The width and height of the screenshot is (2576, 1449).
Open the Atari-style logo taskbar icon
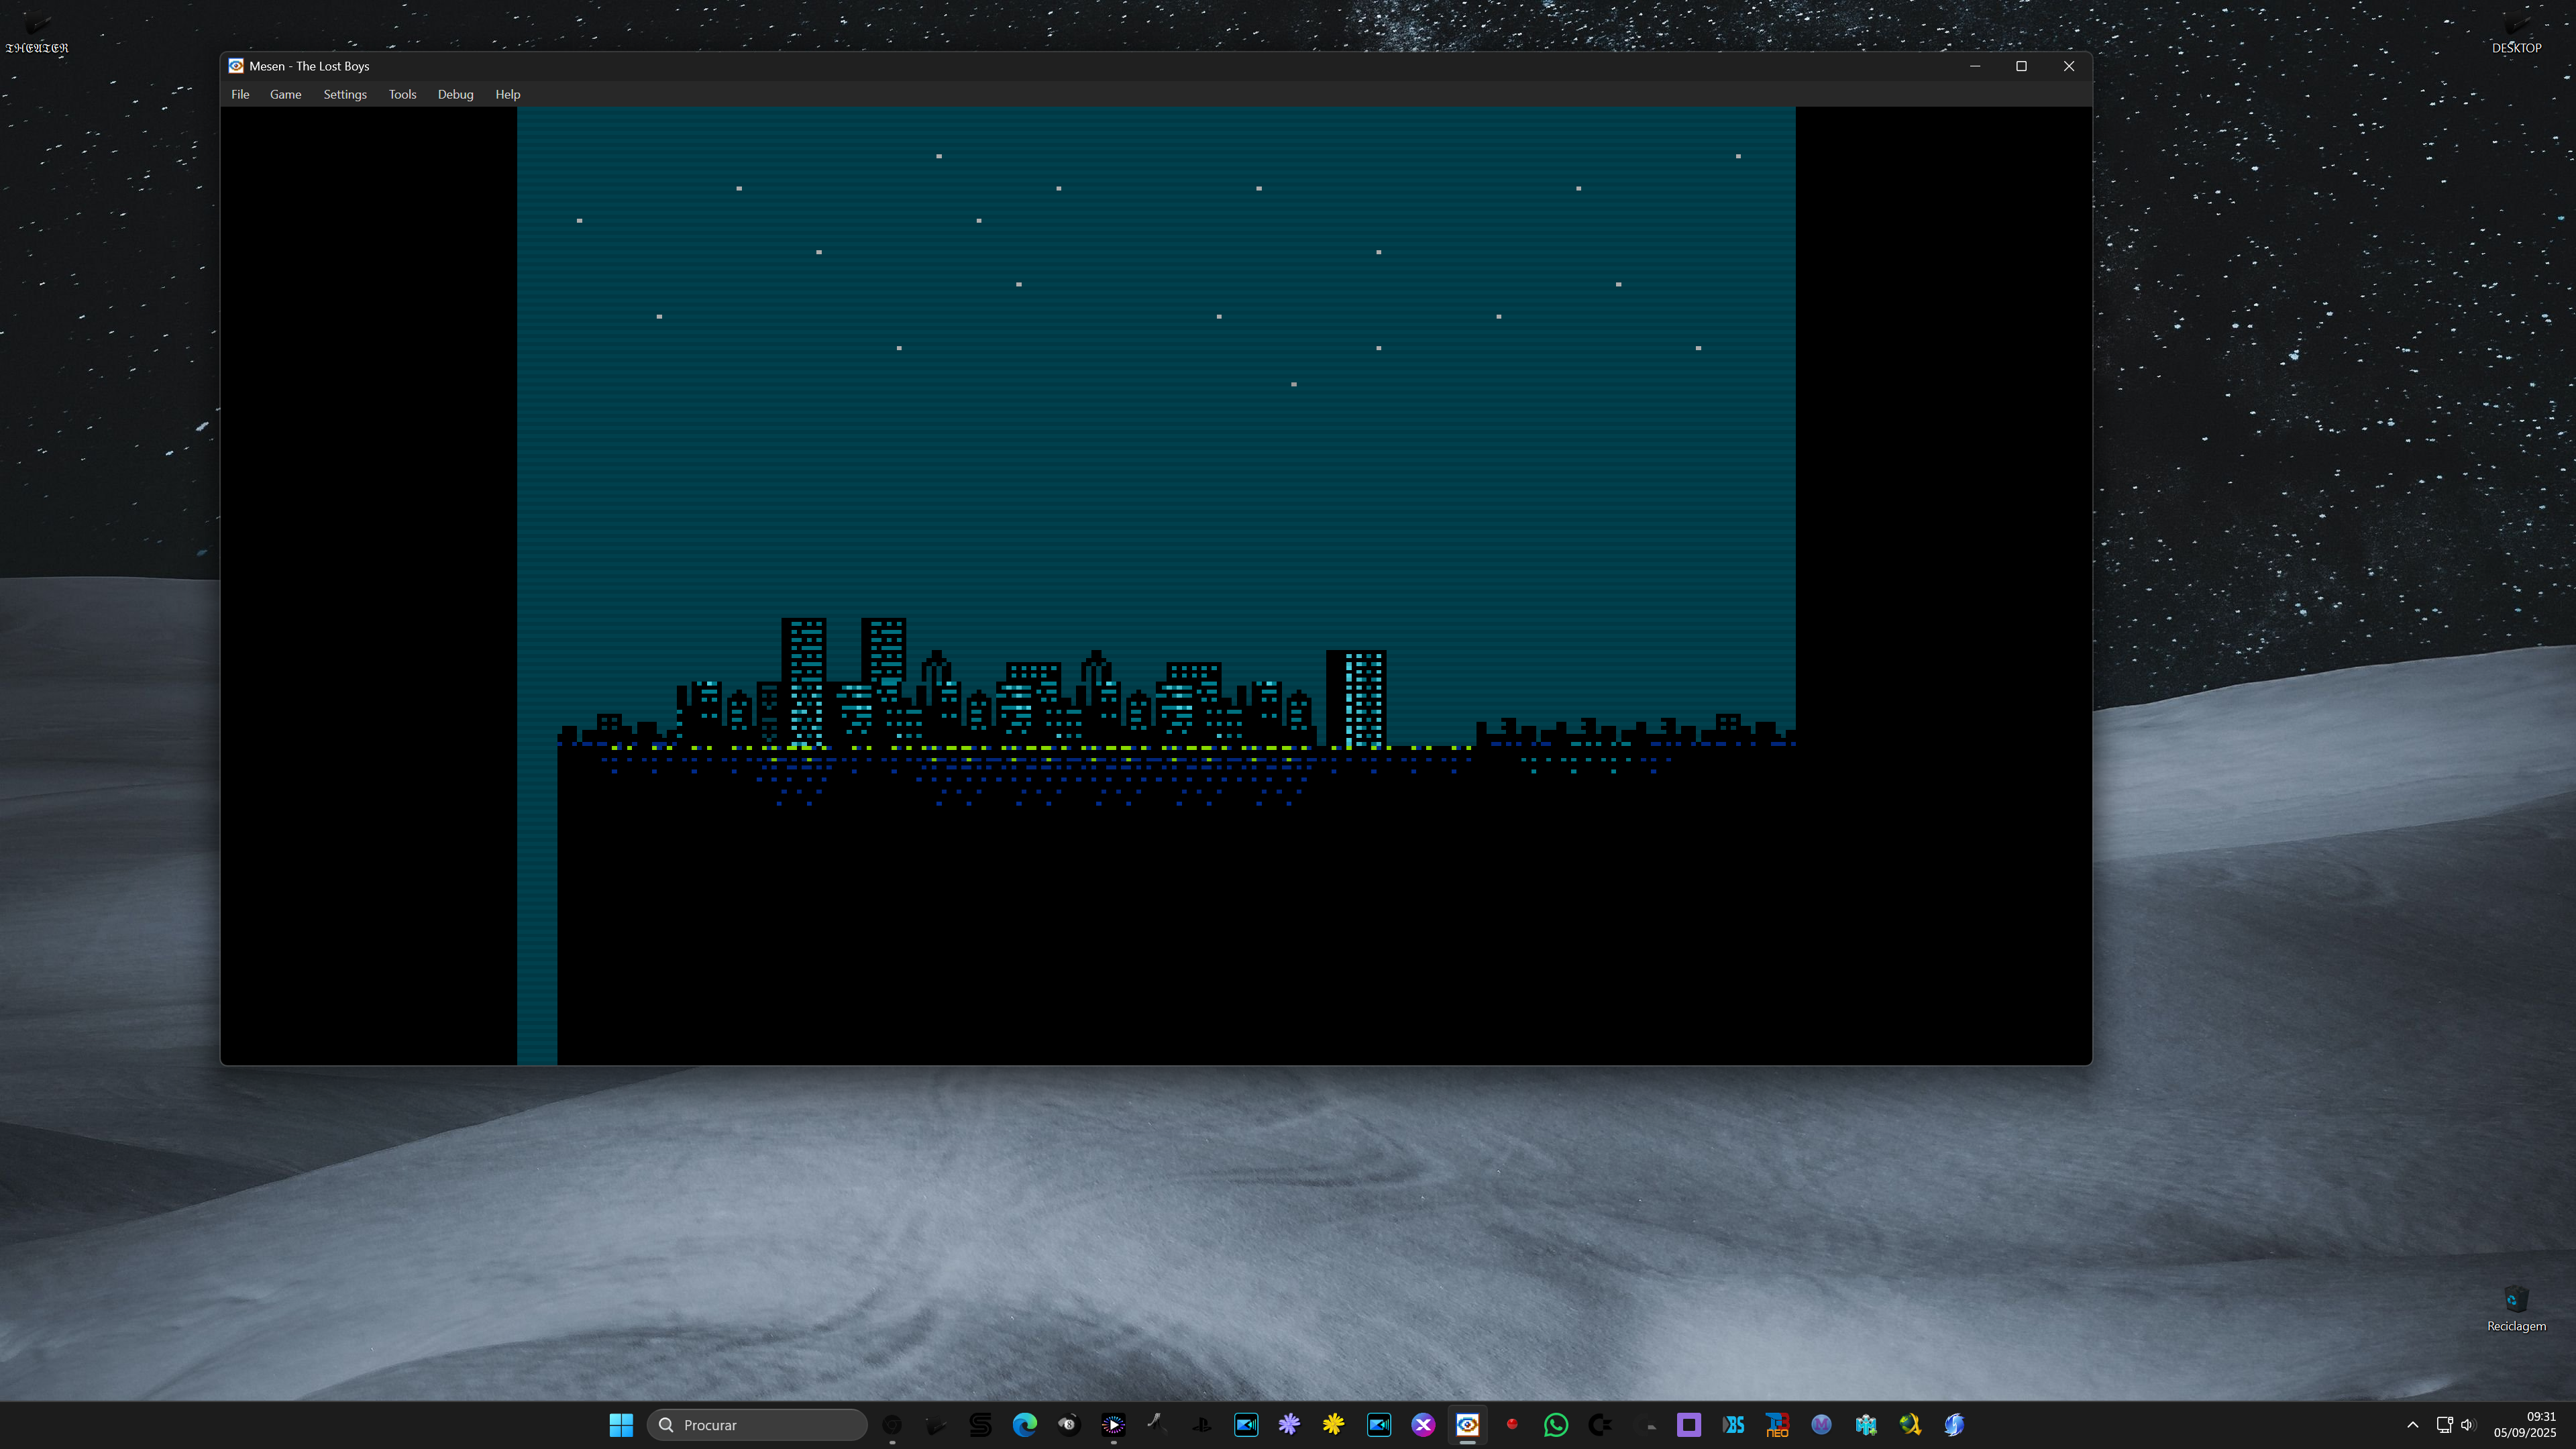coord(1157,1425)
